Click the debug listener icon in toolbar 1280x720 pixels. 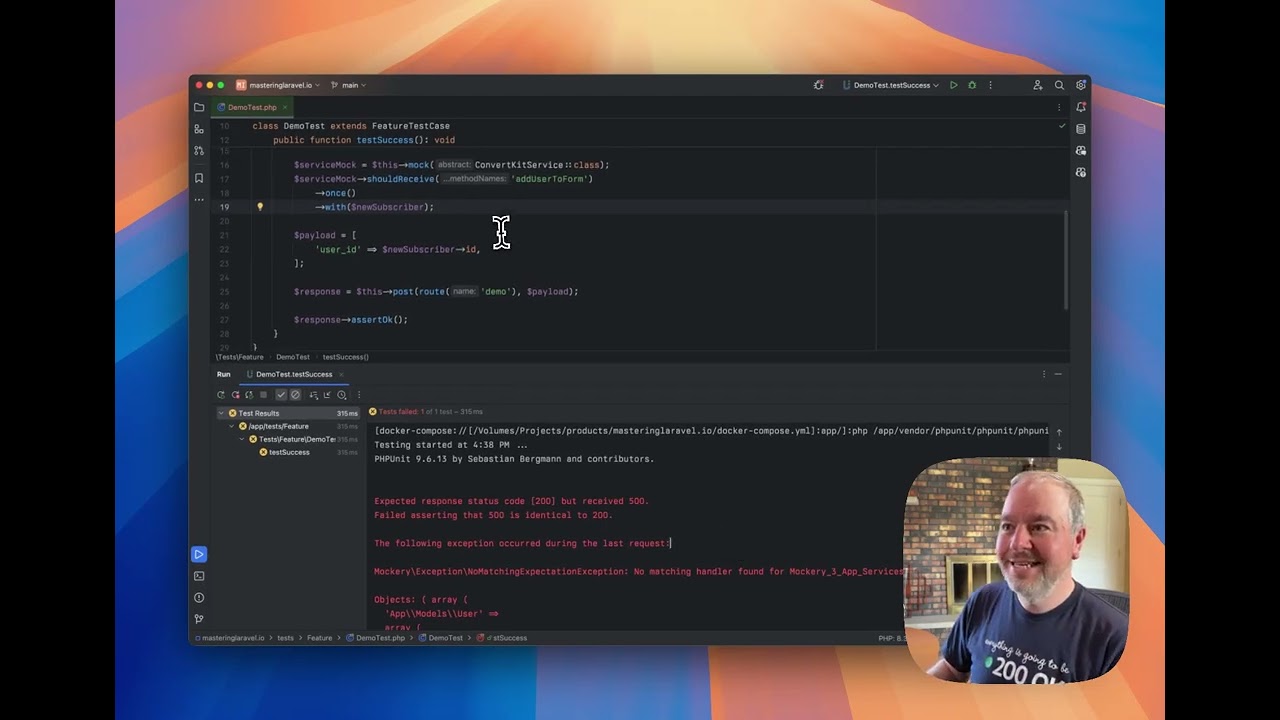coord(819,85)
